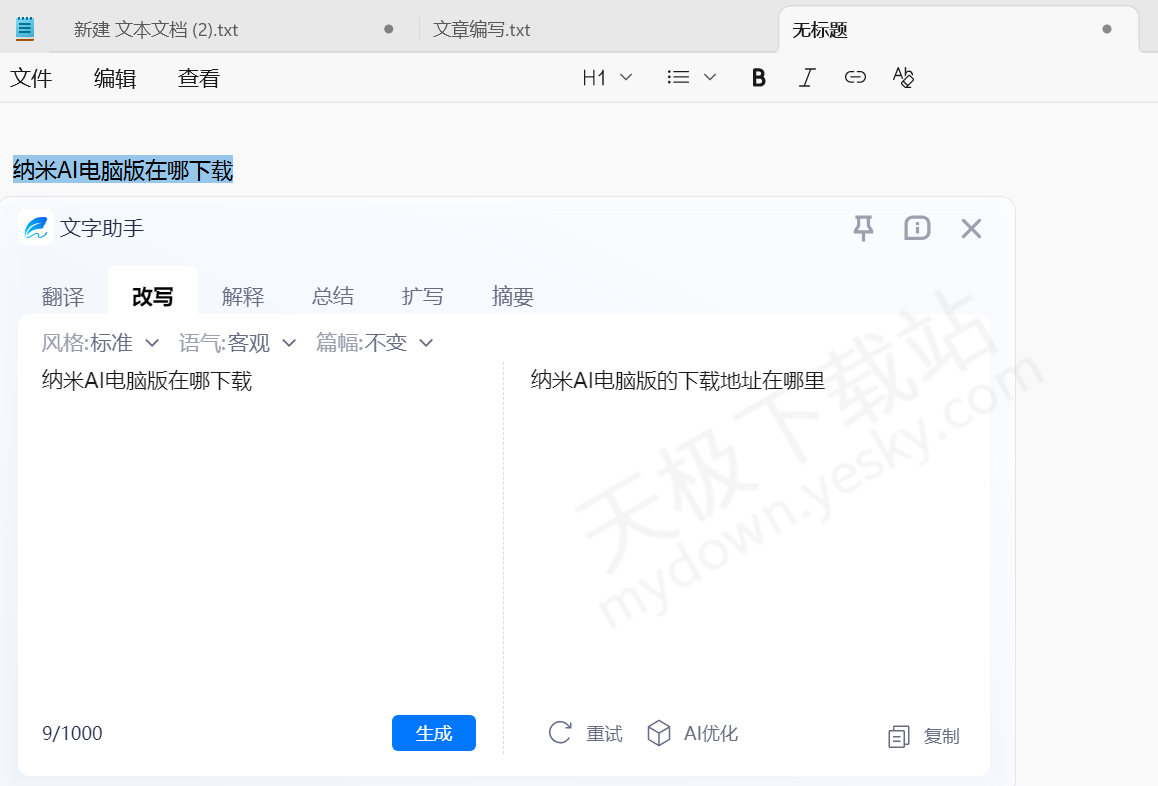Expand the 风格:标准 dropdown
This screenshot has height=786, width=1158.
point(100,343)
